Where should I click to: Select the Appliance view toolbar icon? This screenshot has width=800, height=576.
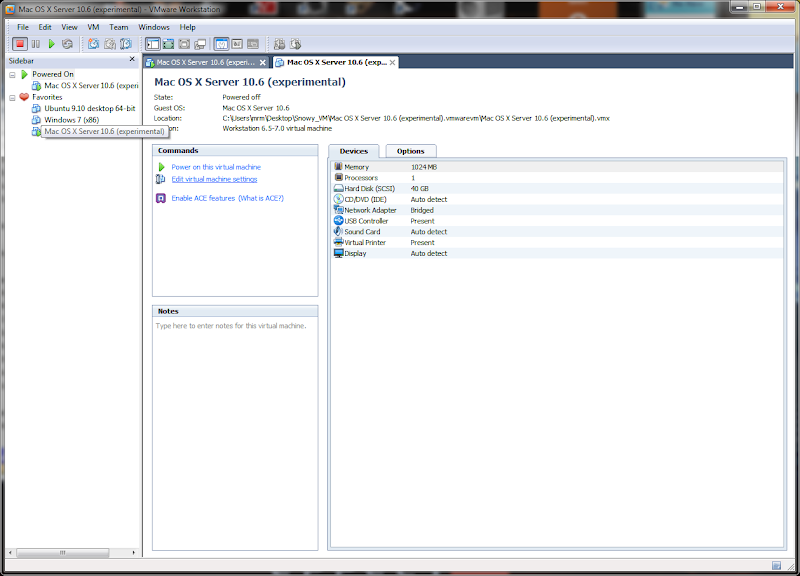click(237, 44)
